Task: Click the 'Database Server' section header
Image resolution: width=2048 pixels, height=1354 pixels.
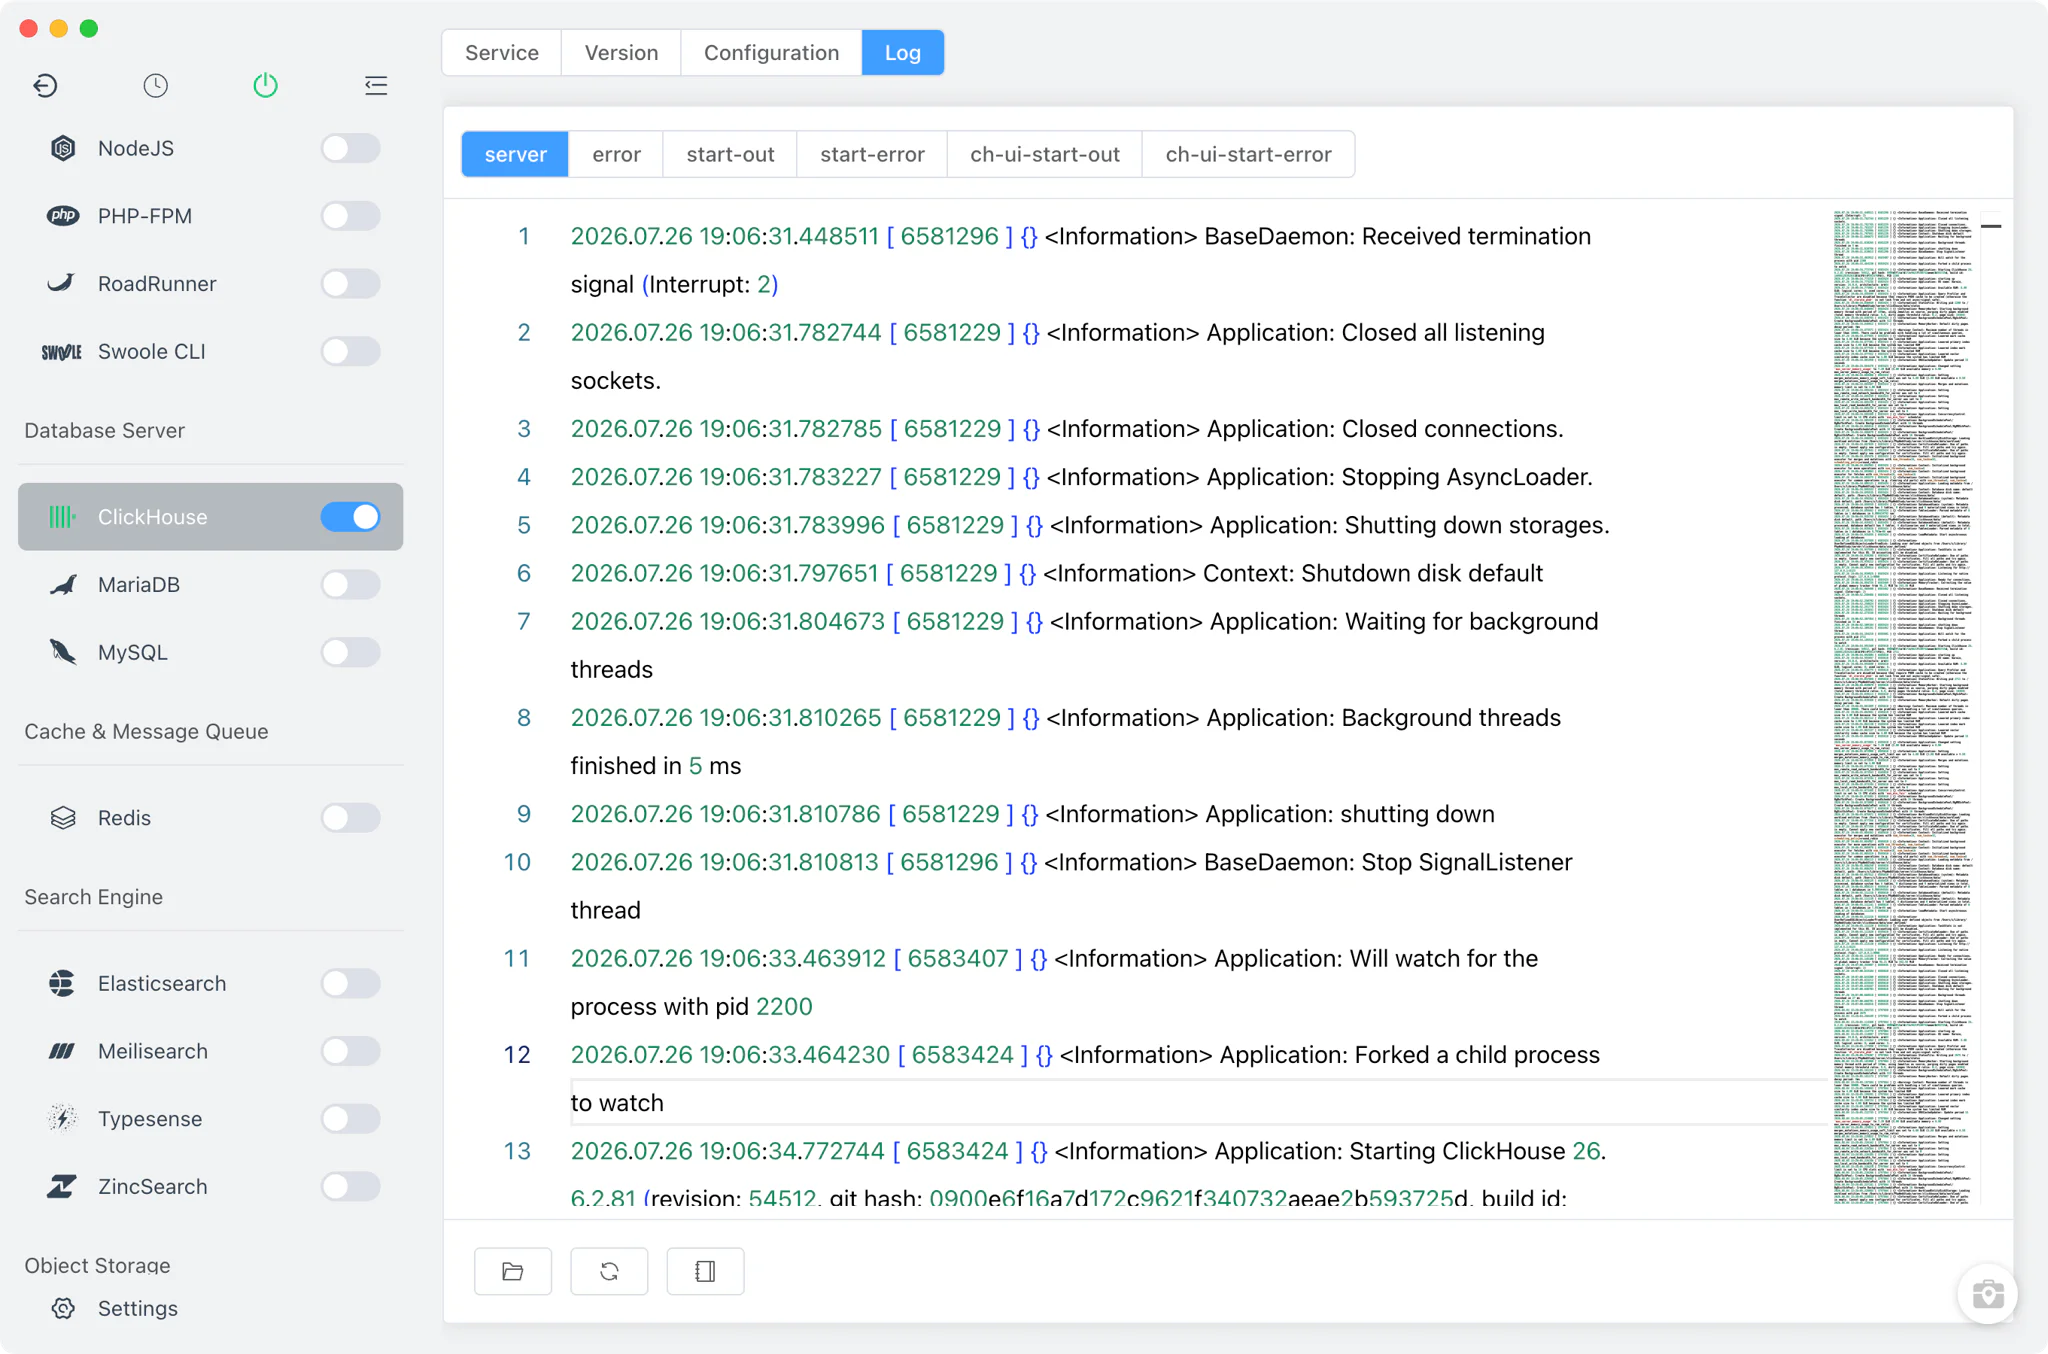Action: click(x=105, y=430)
